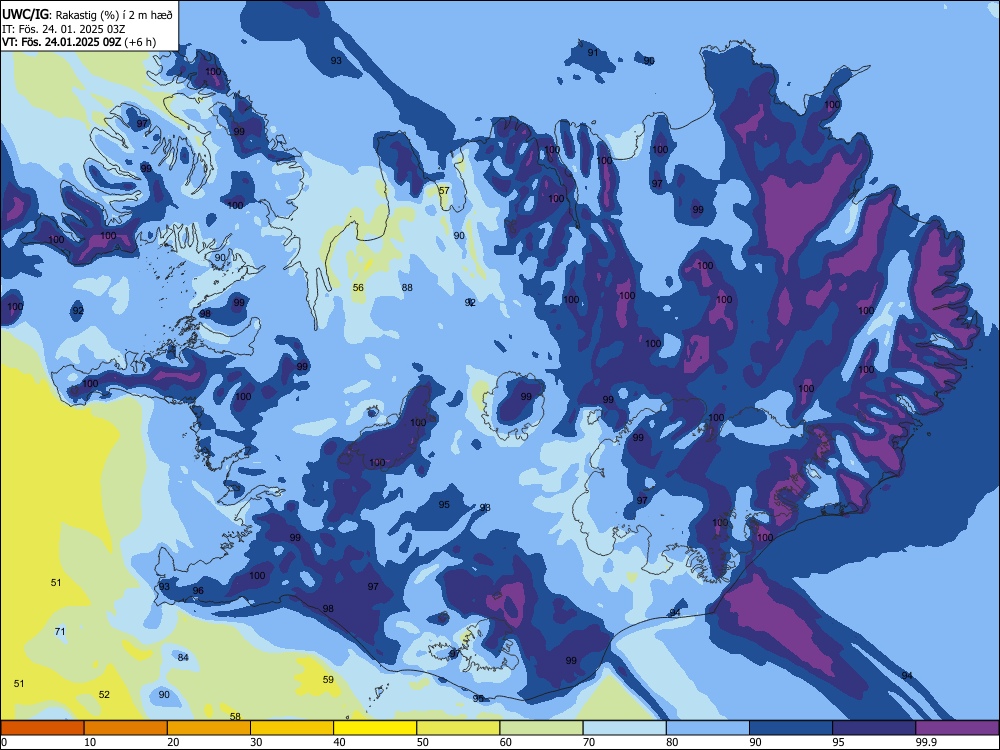Click the humidity value 71 over the ocean
This screenshot has height=750, width=1000.
point(60,631)
